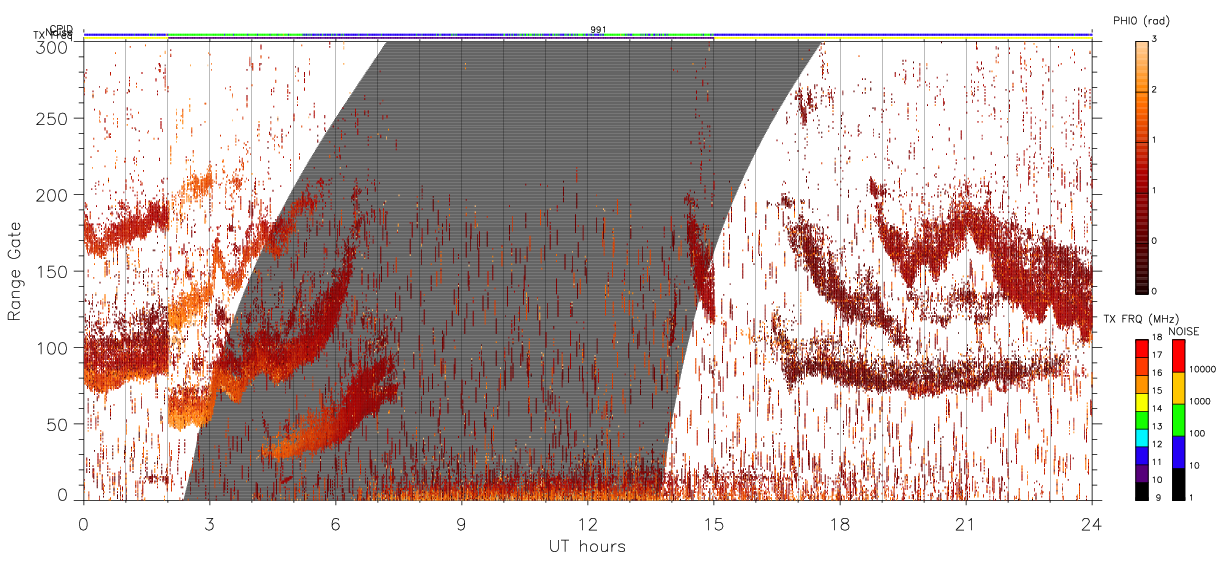Click the 'UT hours' axis title
The width and height of the screenshot is (1228, 567).
tap(587, 547)
